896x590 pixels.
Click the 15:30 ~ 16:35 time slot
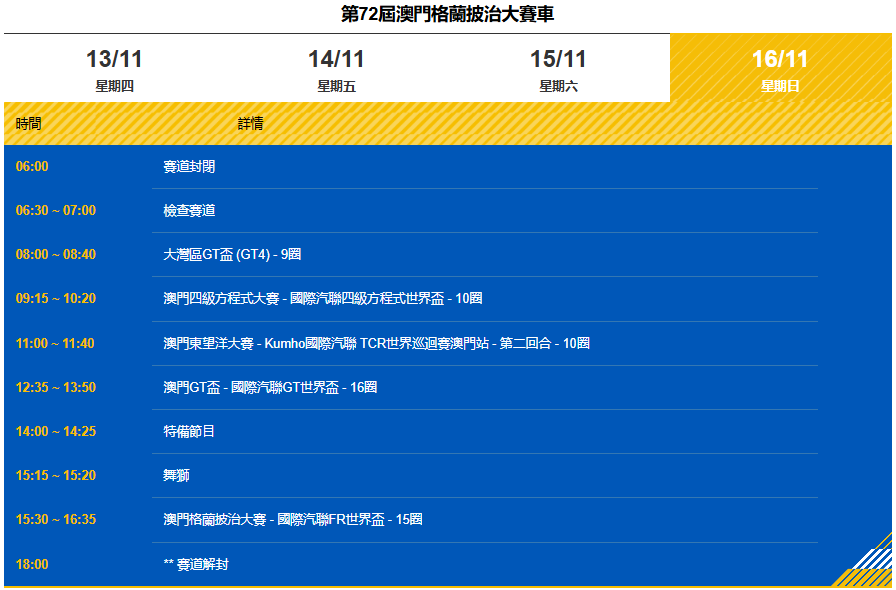click(56, 520)
